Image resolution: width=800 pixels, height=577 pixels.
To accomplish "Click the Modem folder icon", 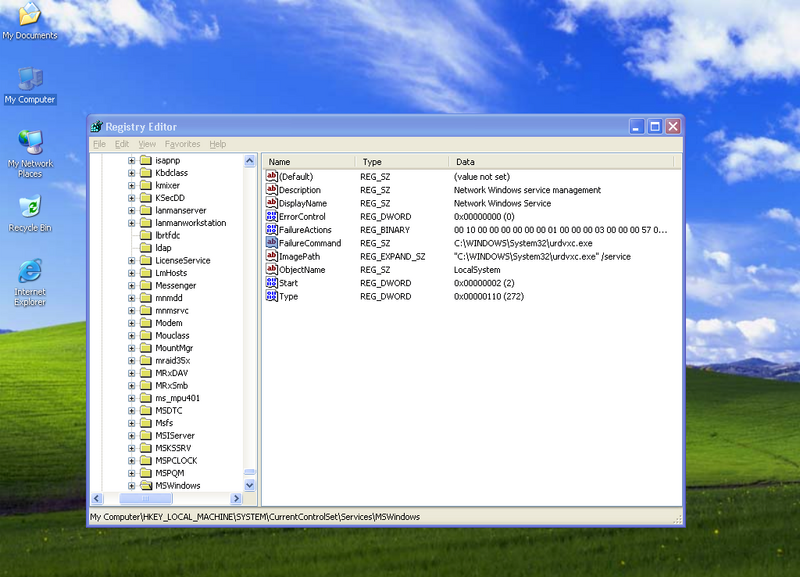I will pos(146,323).
